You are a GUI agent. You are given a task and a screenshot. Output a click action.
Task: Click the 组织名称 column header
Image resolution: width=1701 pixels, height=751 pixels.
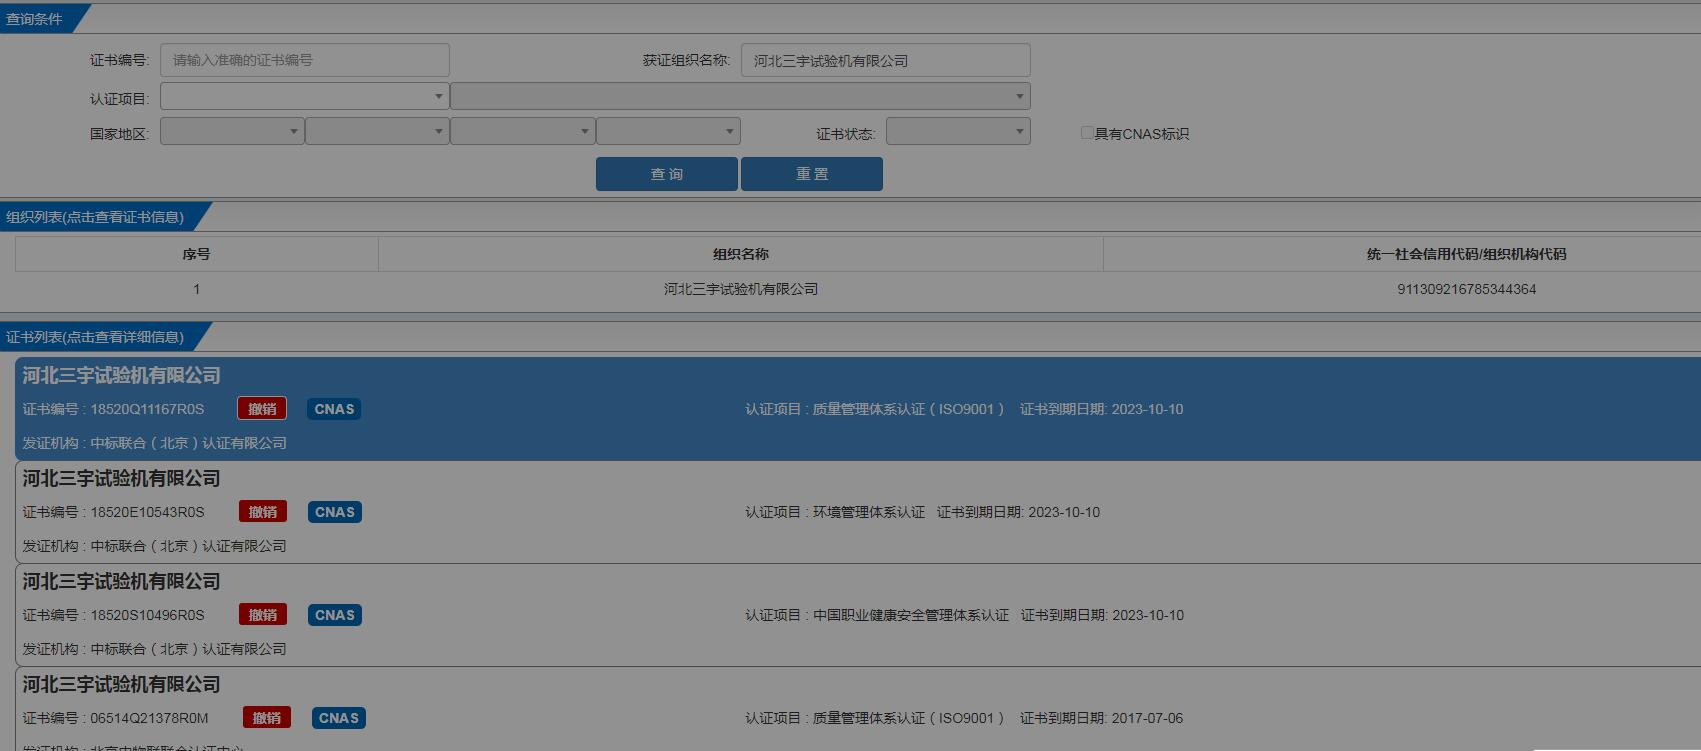pos(741,254)
